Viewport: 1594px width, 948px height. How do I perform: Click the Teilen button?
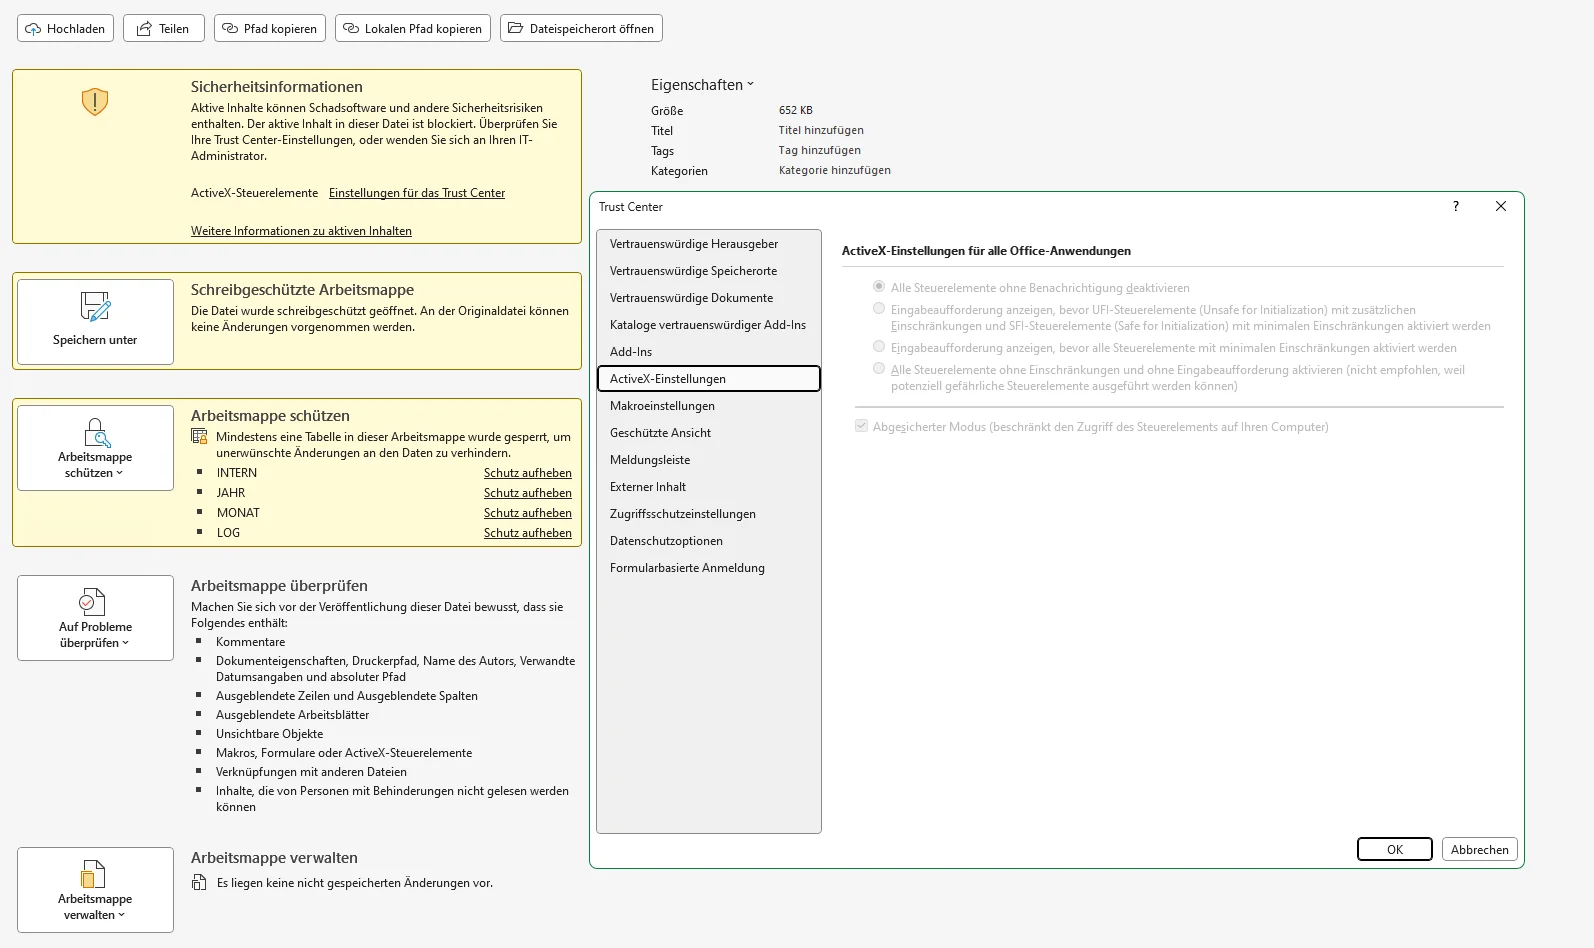coord(164,28)
